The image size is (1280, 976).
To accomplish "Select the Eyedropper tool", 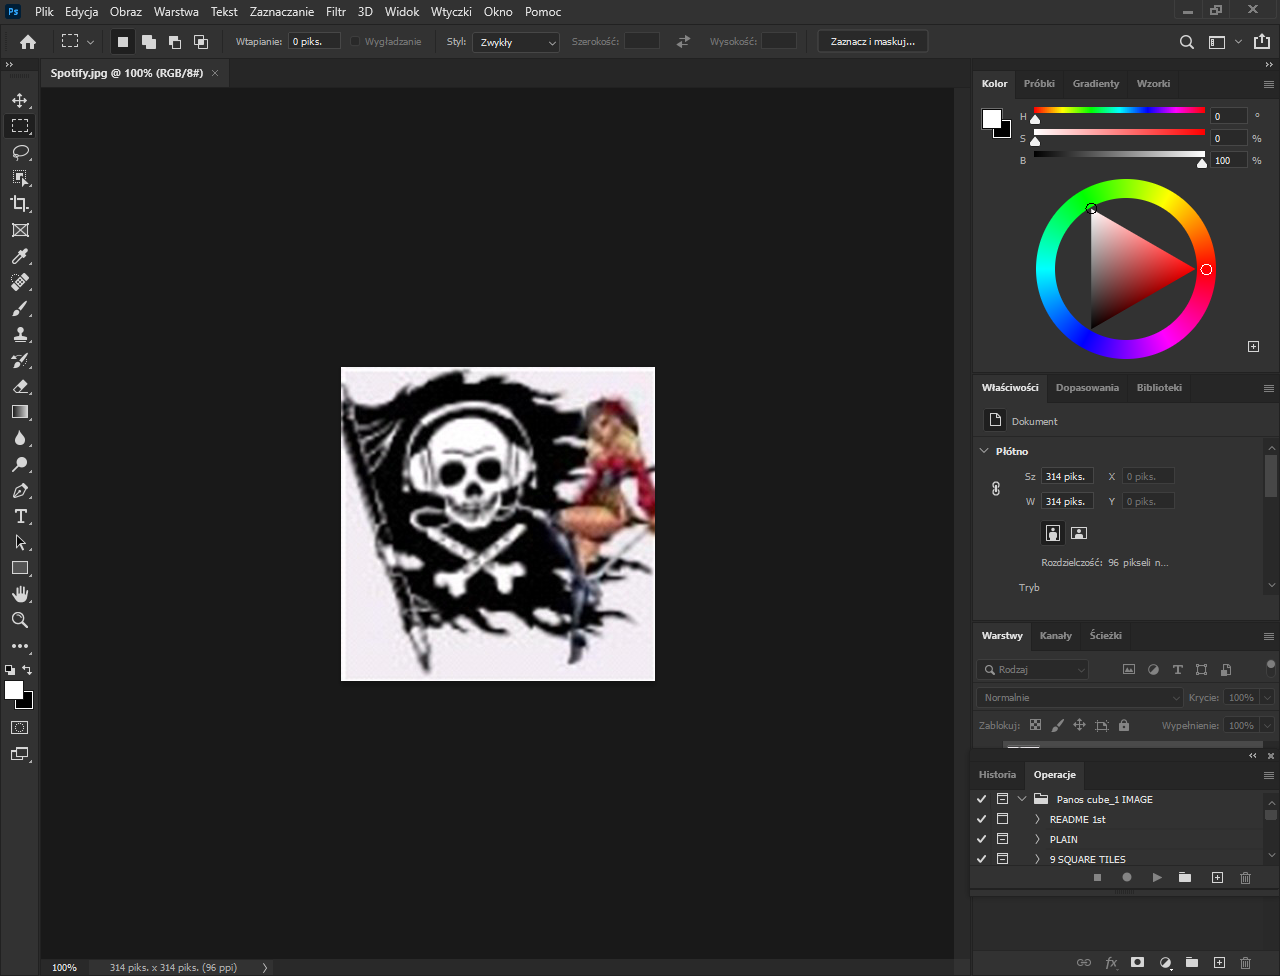I will (x=20, y=257).
